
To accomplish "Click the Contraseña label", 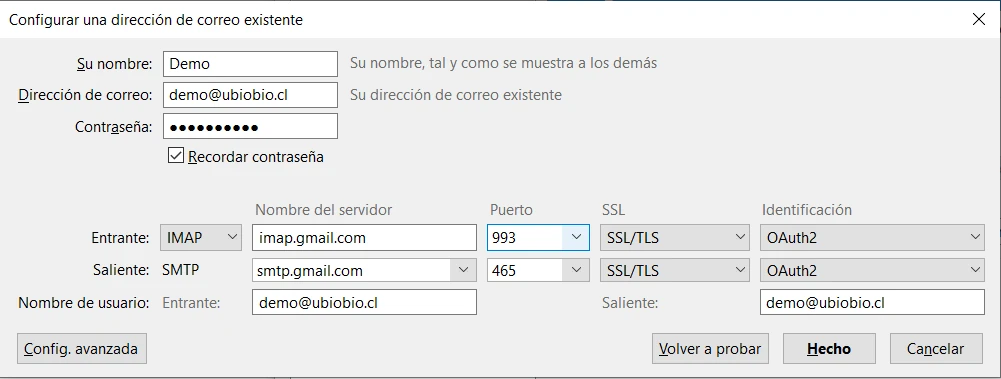I will (x=114, y=127).
